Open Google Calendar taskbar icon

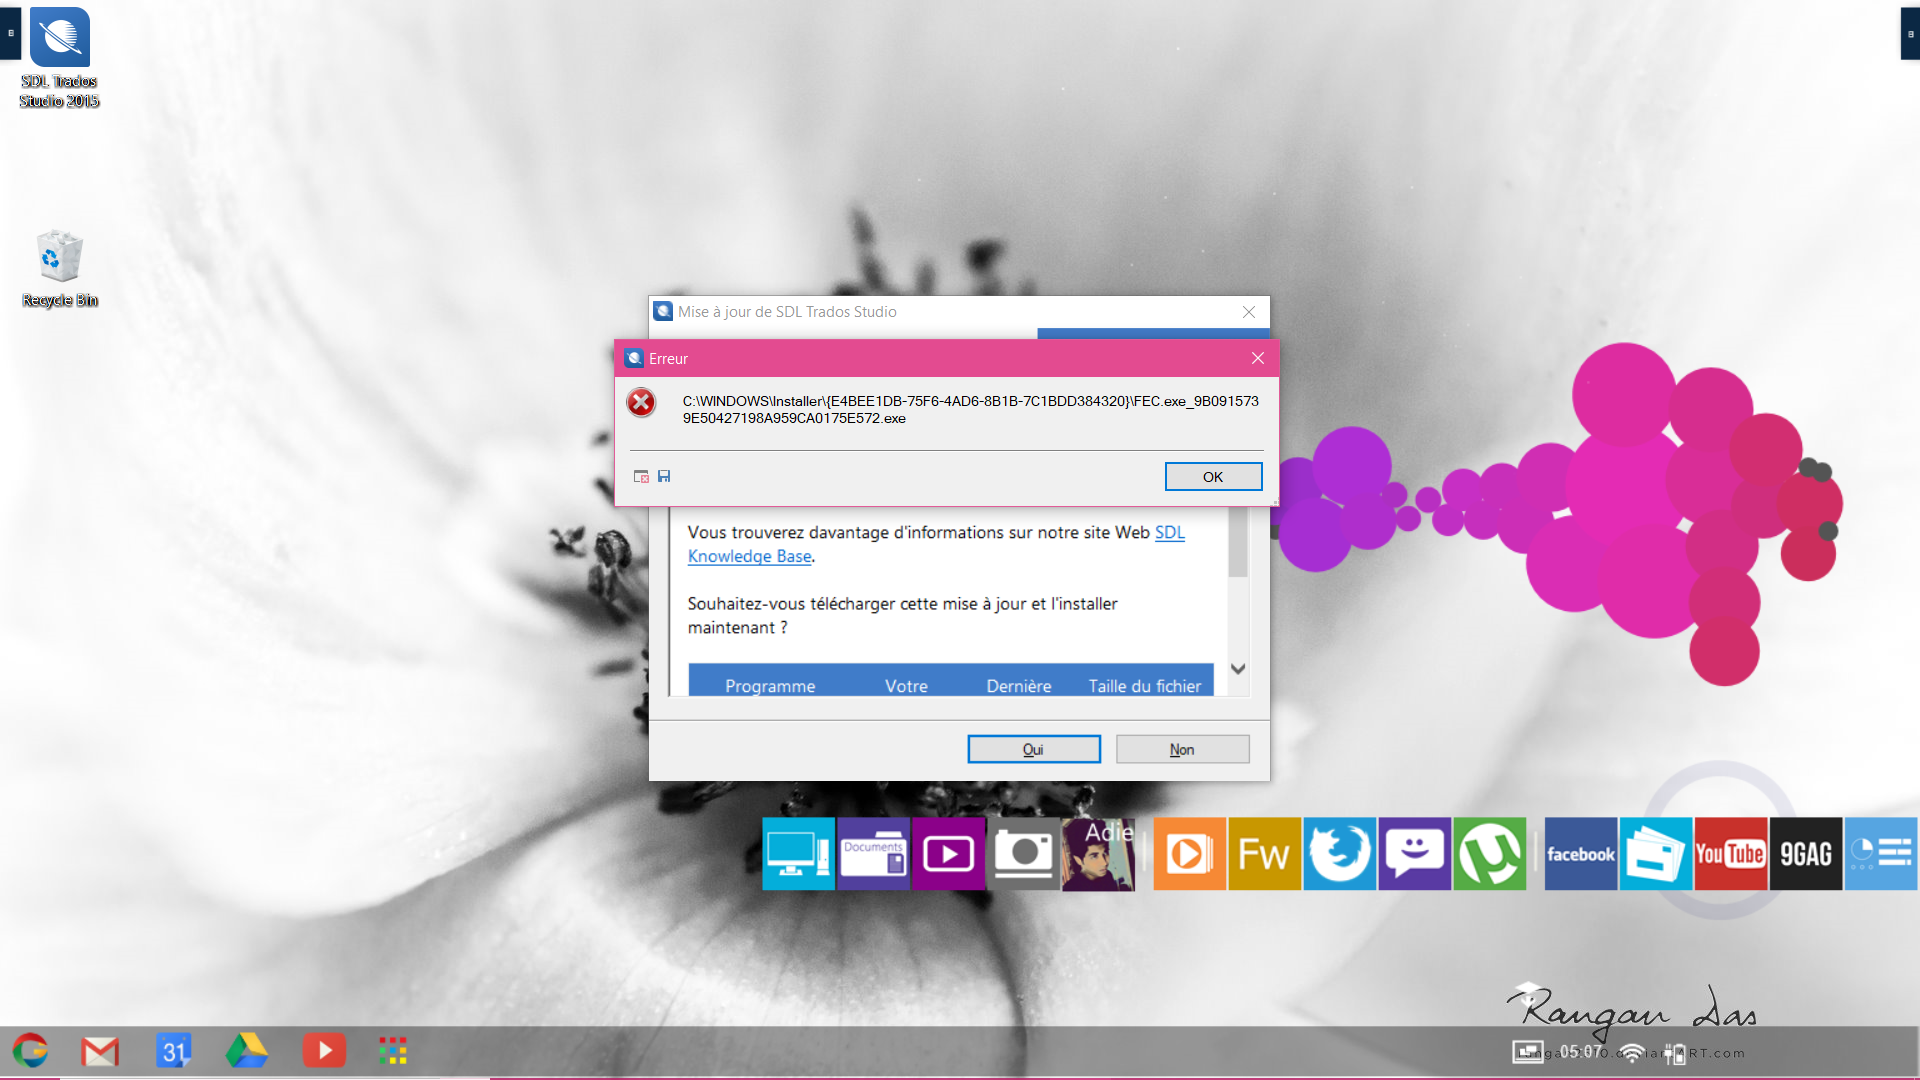tap(174, 1051)
